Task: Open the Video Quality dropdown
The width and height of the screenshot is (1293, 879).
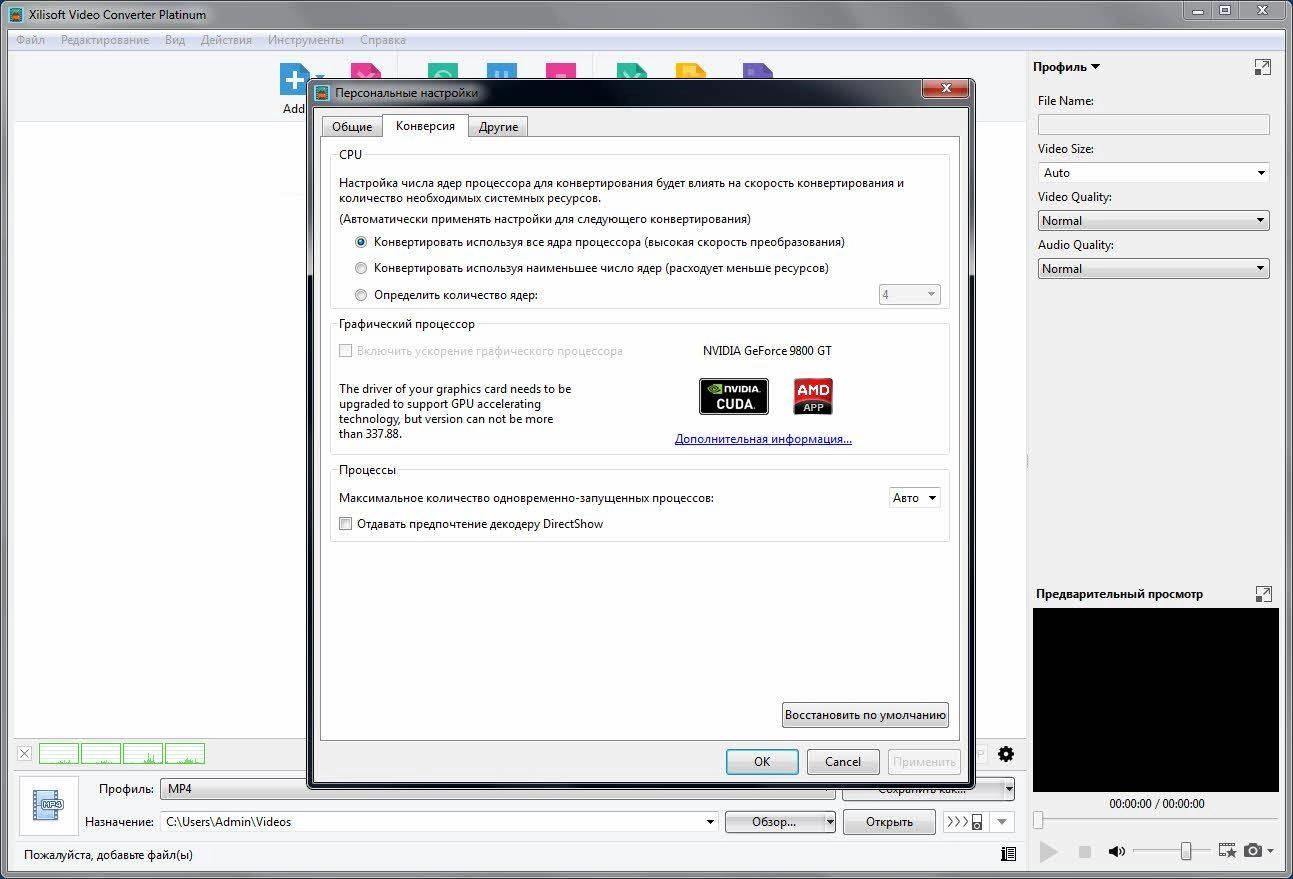Action: pyautogui.click(x=1154, y=221)
